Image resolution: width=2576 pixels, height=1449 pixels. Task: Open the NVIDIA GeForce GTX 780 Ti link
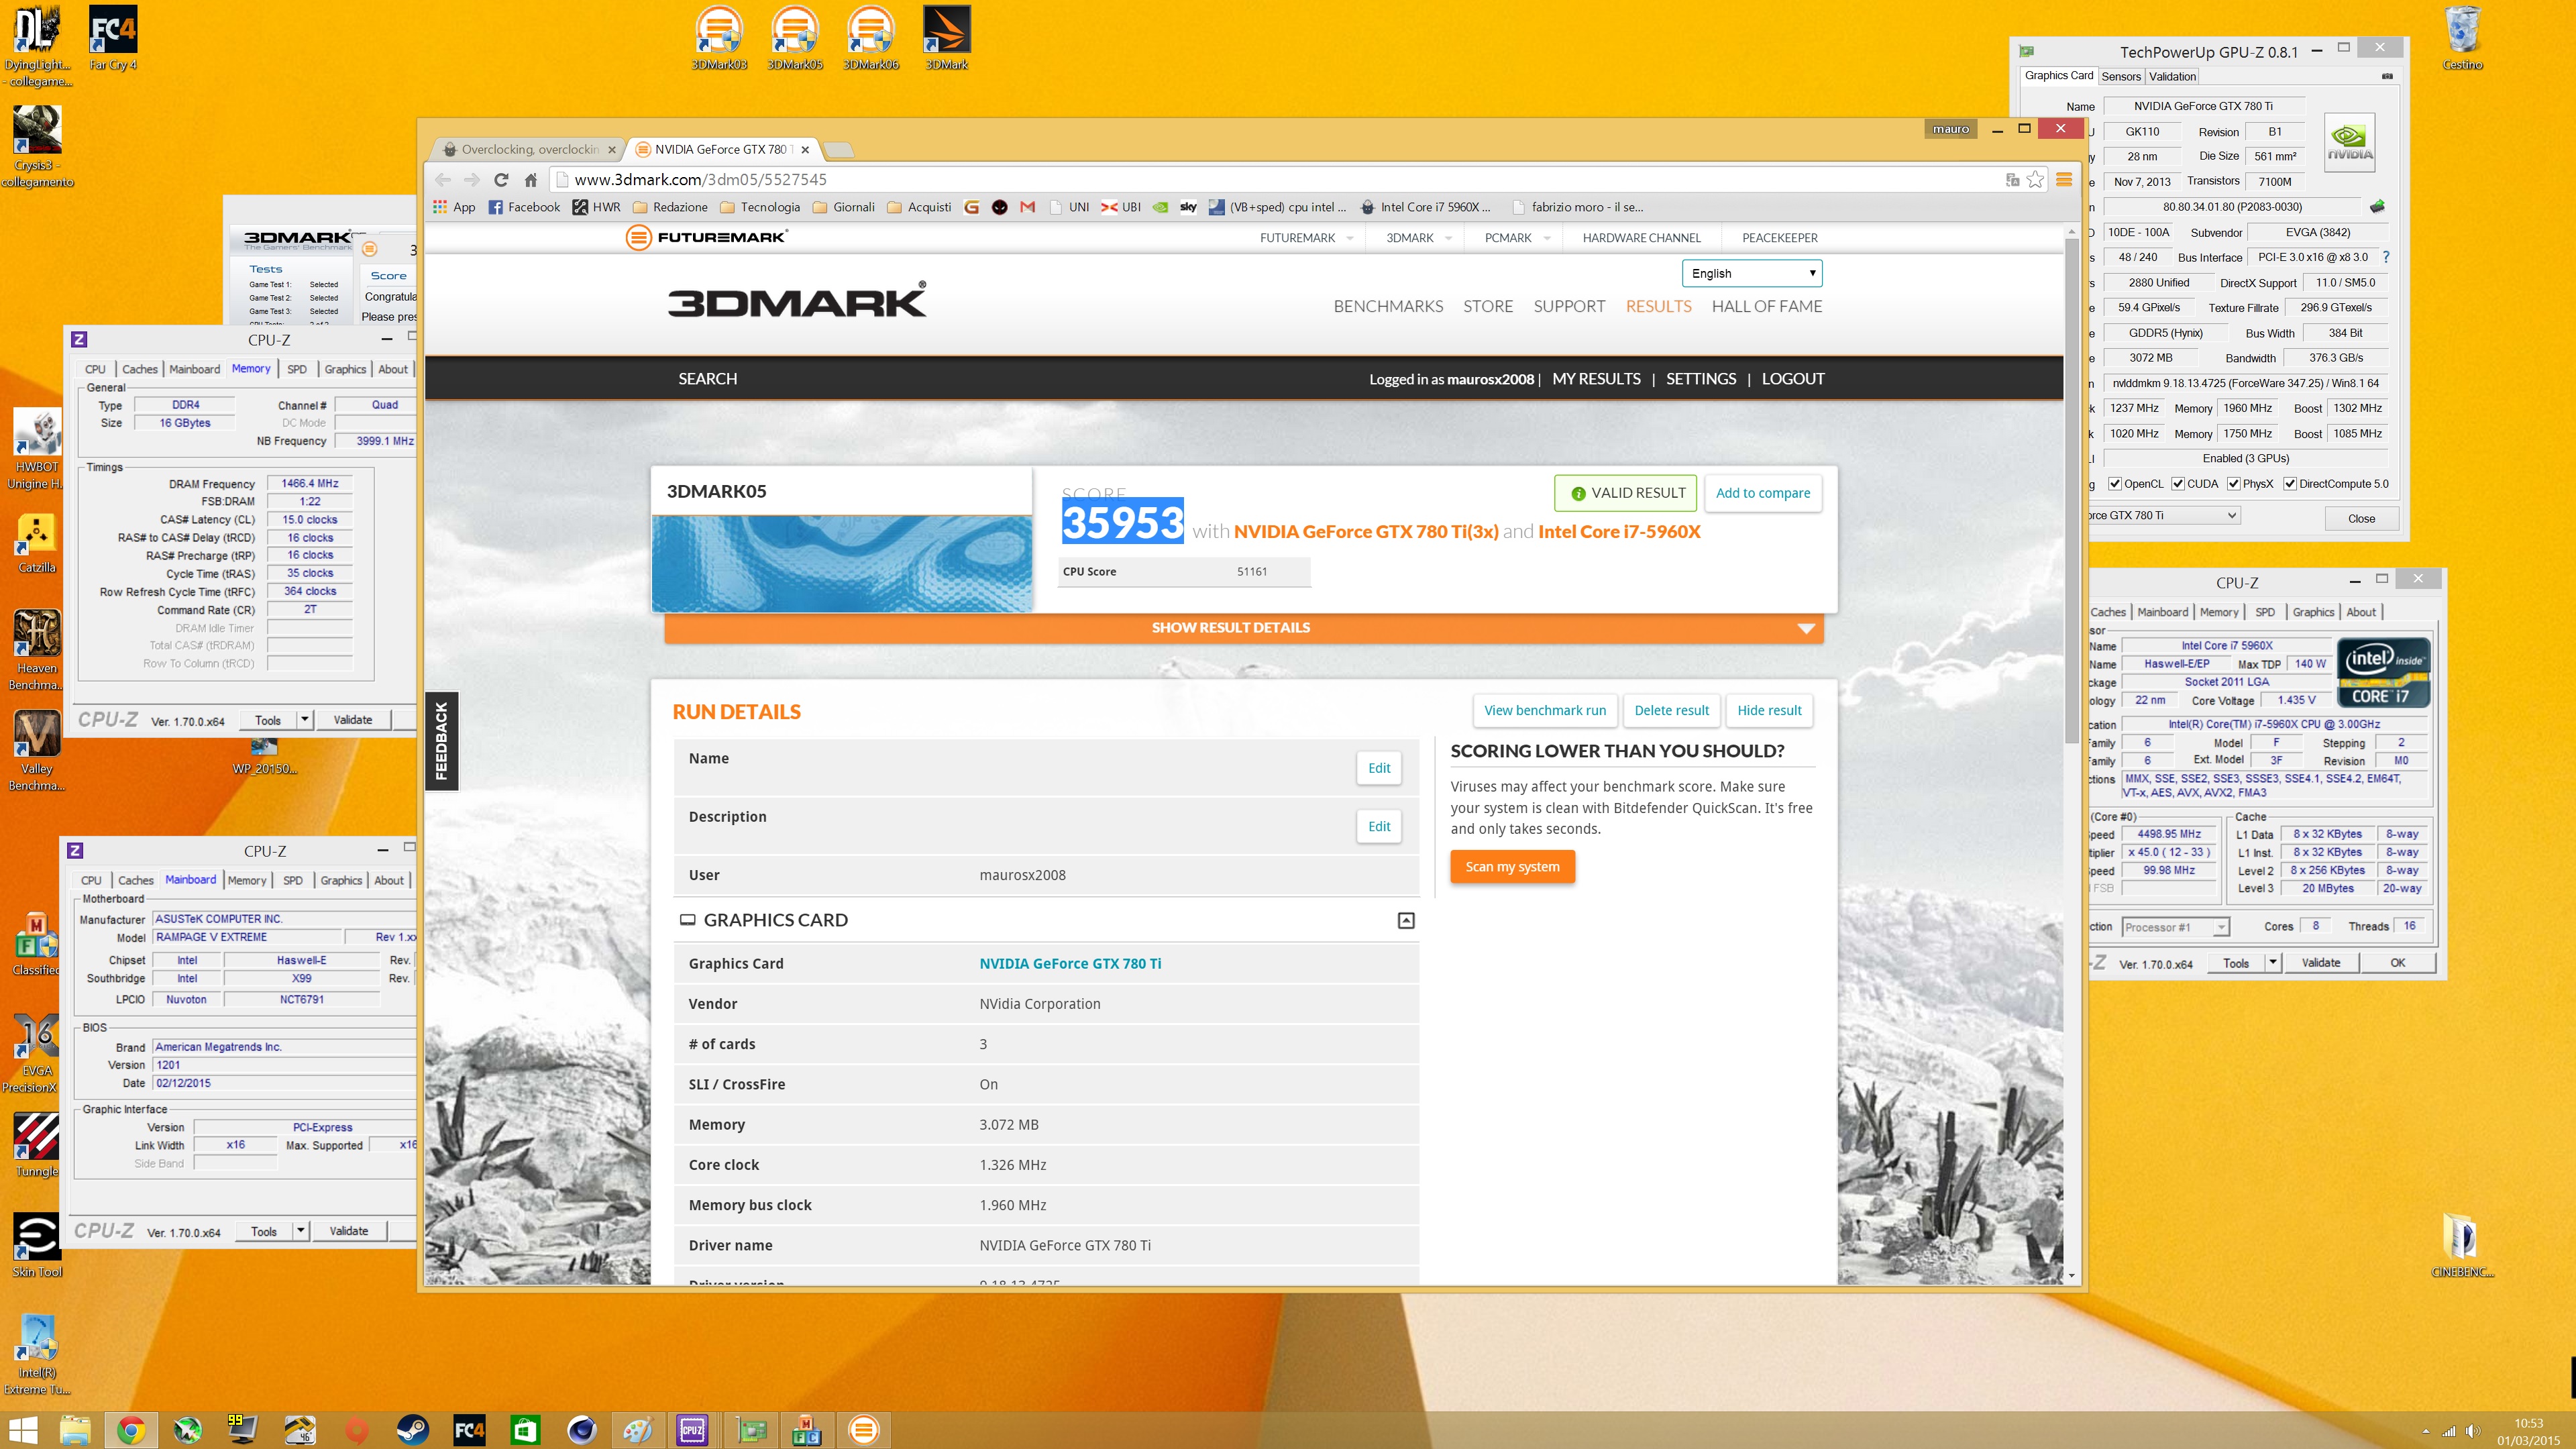1070,964
